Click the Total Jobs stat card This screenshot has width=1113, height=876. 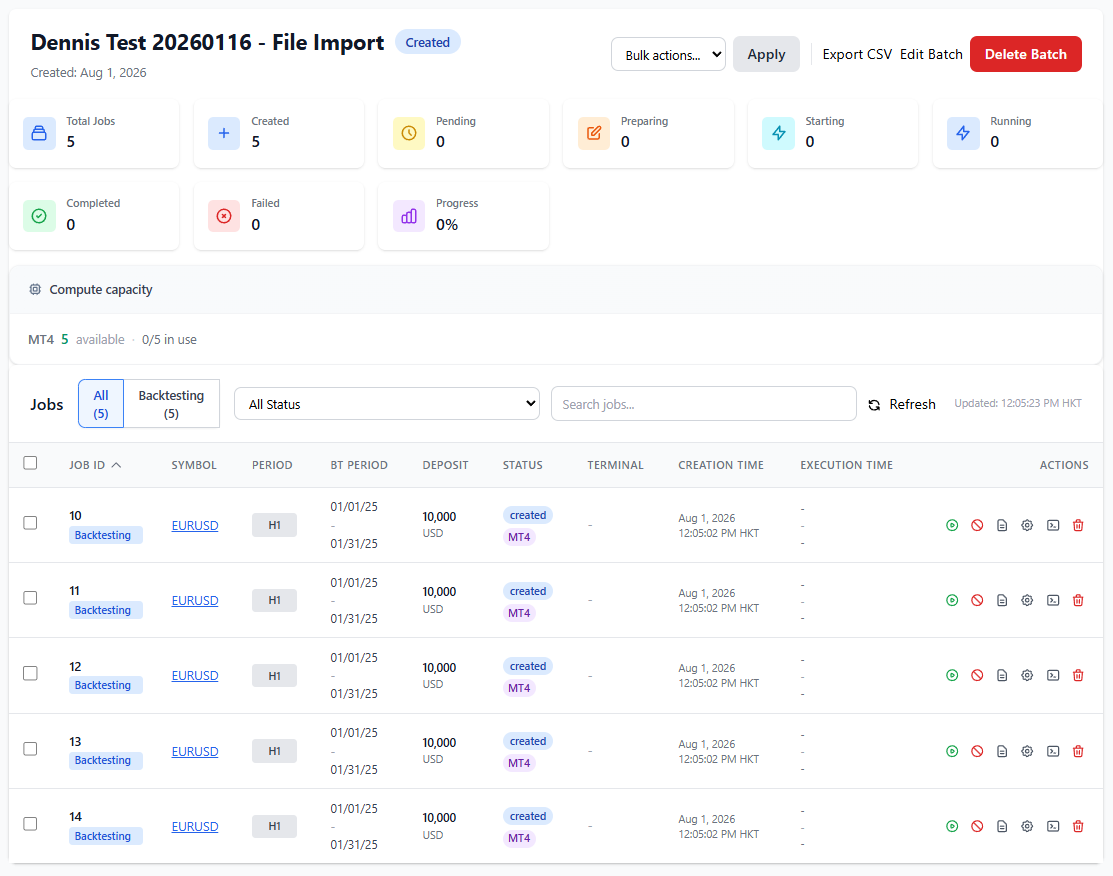pyautogui.click(x=94, y=134)
